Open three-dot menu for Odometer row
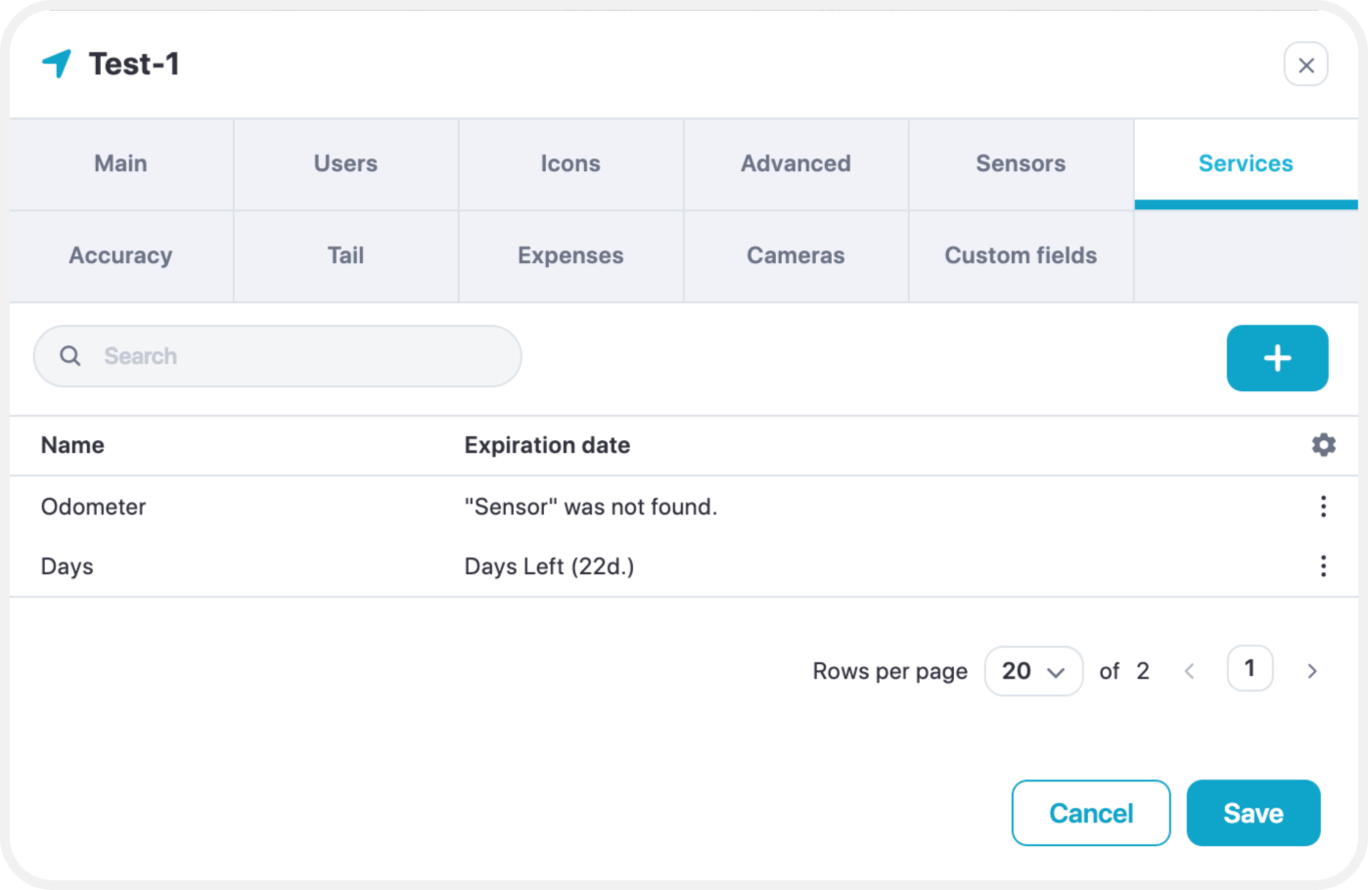Screen dimensions: 1368x890 point(1323,507)
